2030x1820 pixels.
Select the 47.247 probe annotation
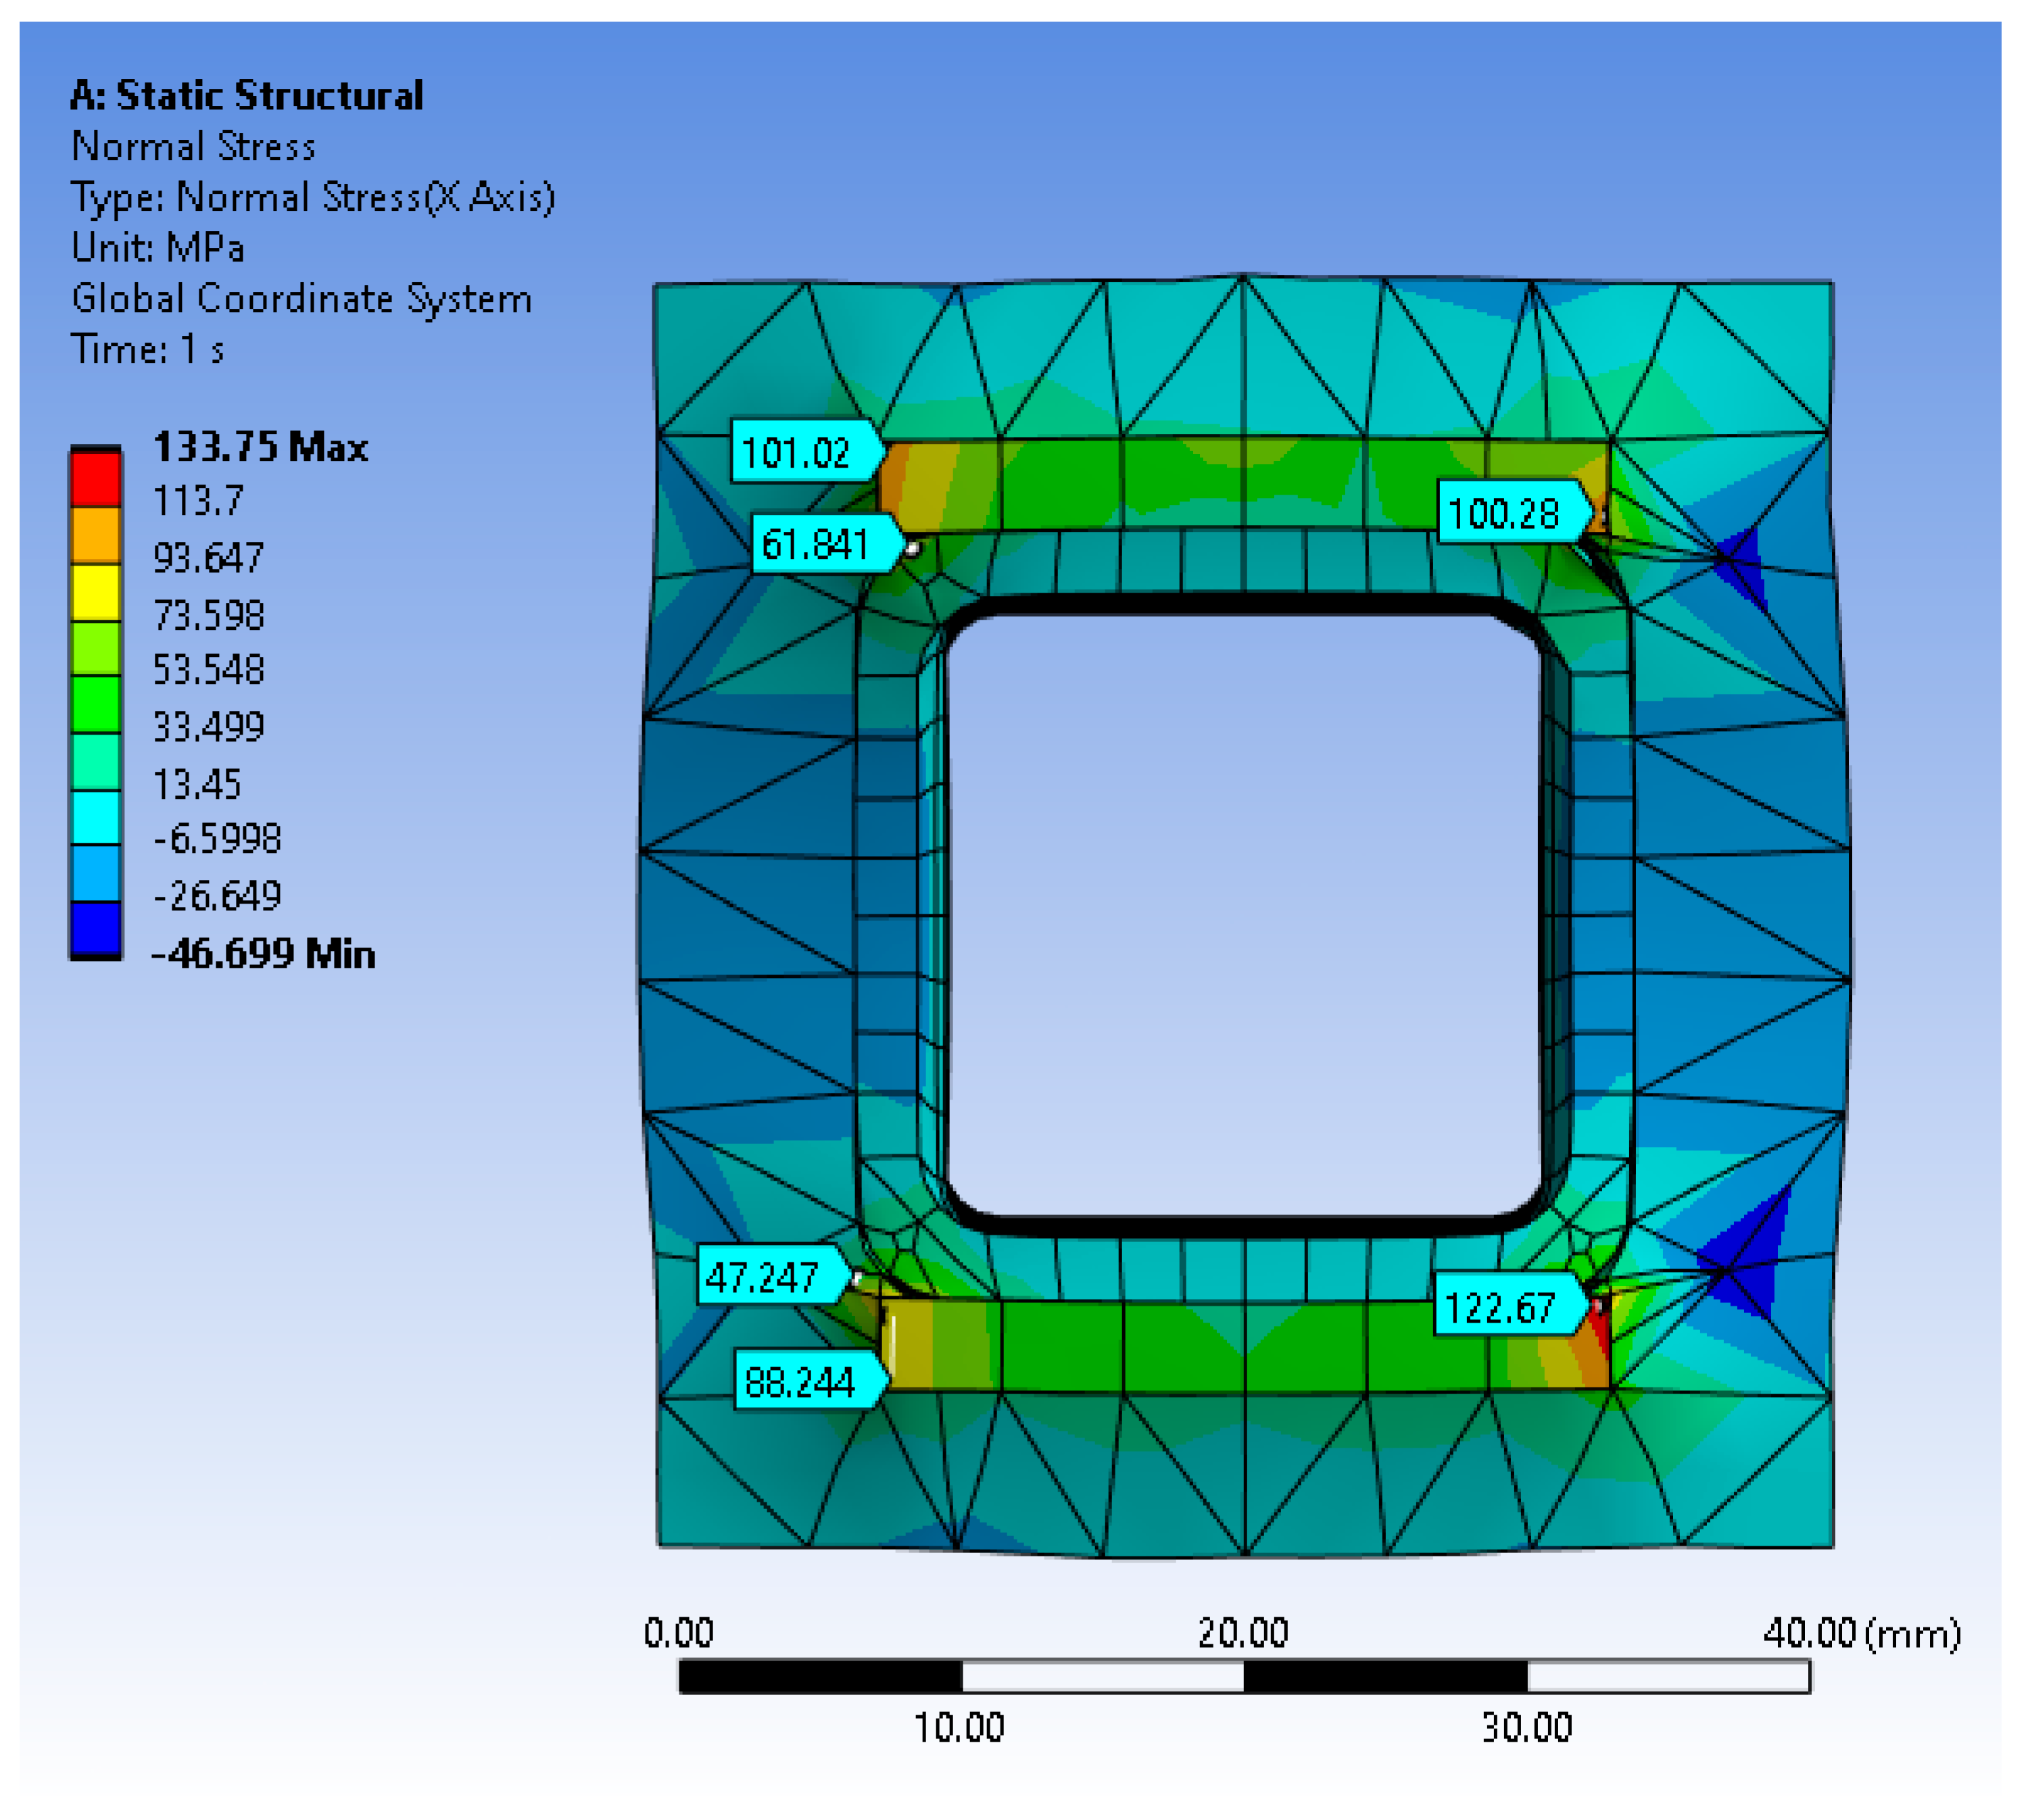click(775, 1276)
